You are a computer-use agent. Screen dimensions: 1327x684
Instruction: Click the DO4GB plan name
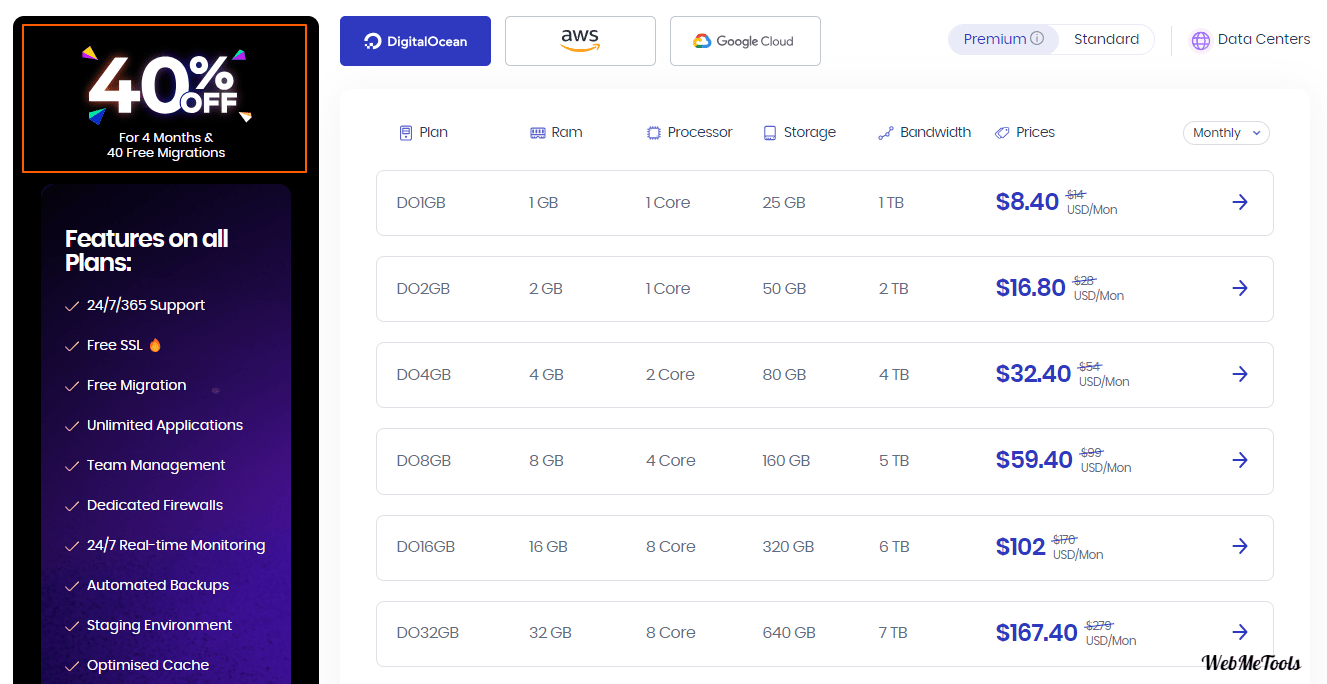point(424,375)
